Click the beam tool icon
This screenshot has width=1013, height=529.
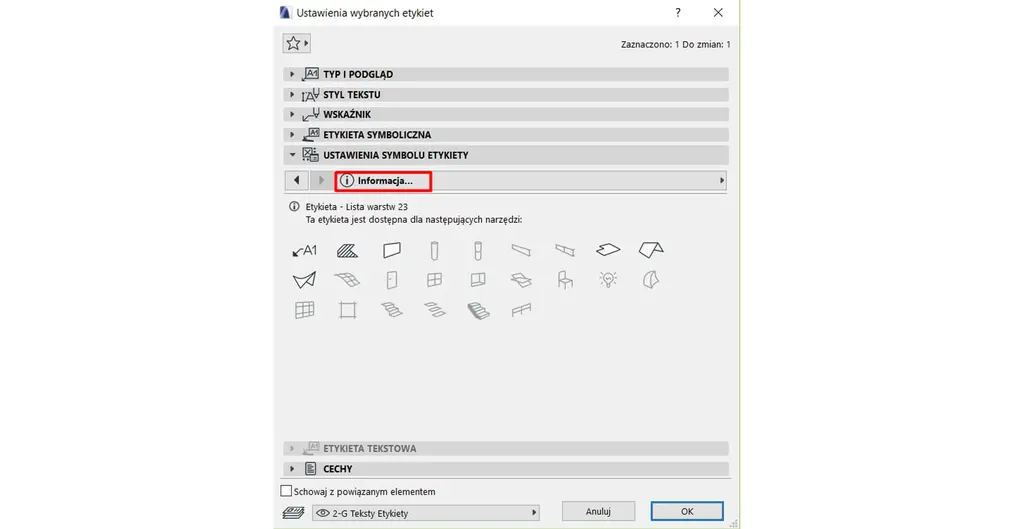click(x=521, y=251)
